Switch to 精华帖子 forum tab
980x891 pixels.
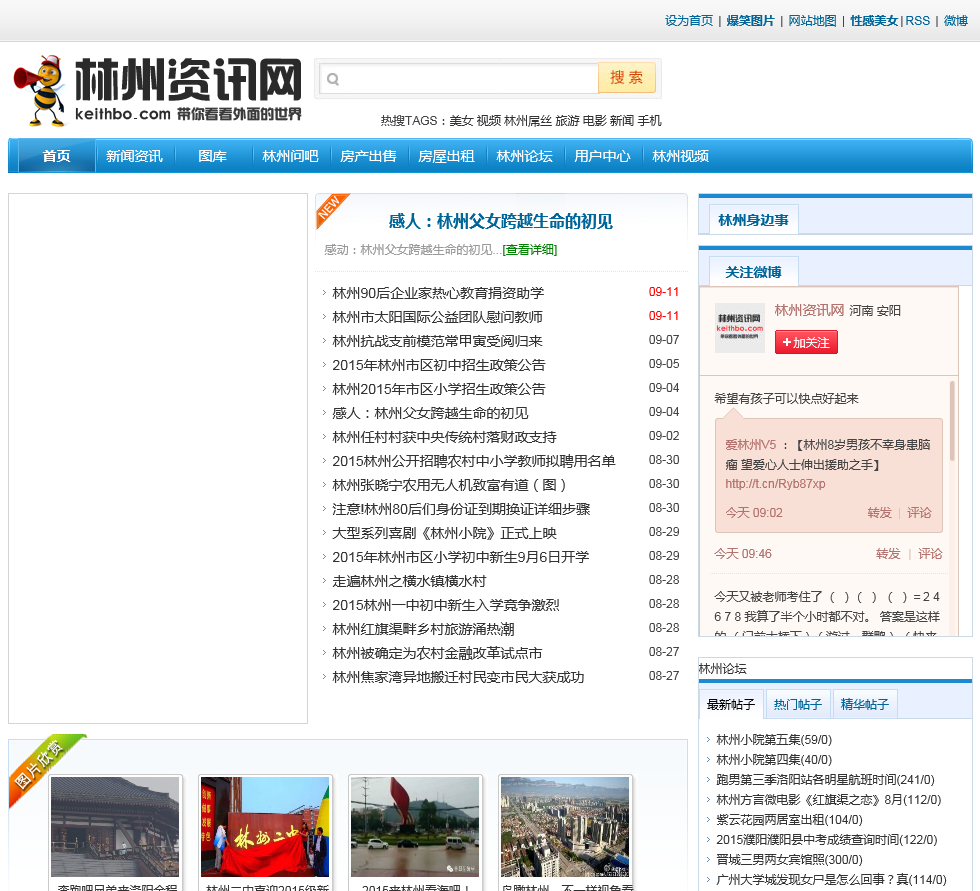865,704
